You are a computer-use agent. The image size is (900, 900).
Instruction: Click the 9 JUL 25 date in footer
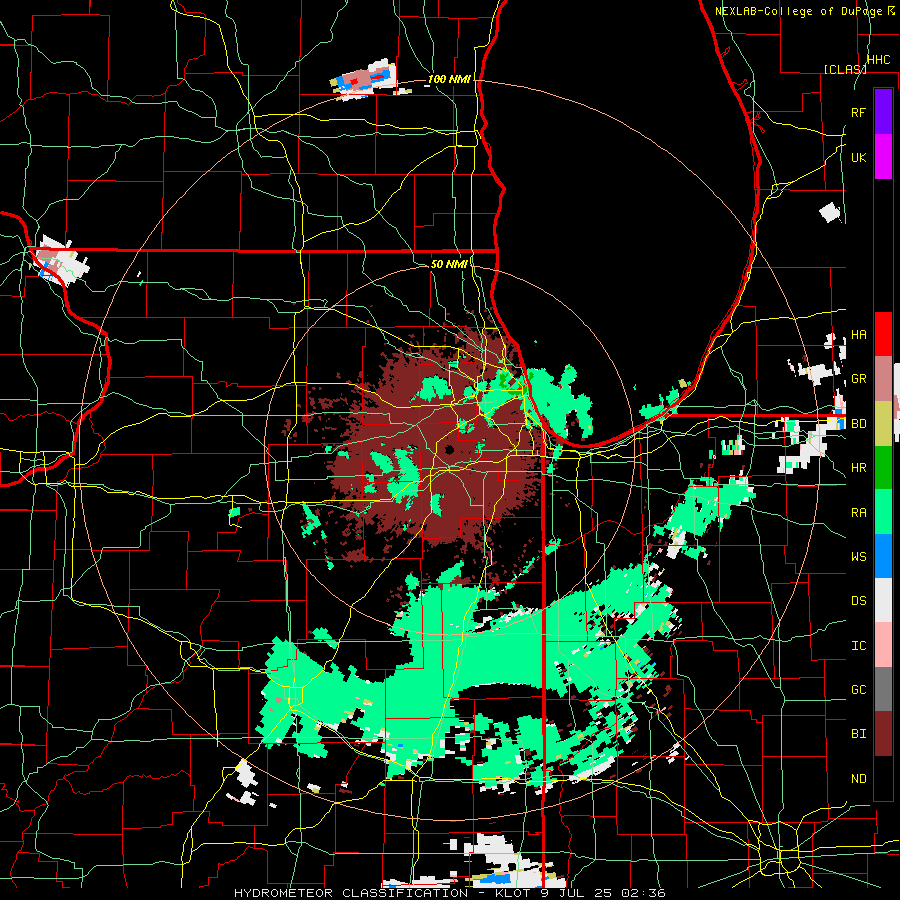click(575, 893)
